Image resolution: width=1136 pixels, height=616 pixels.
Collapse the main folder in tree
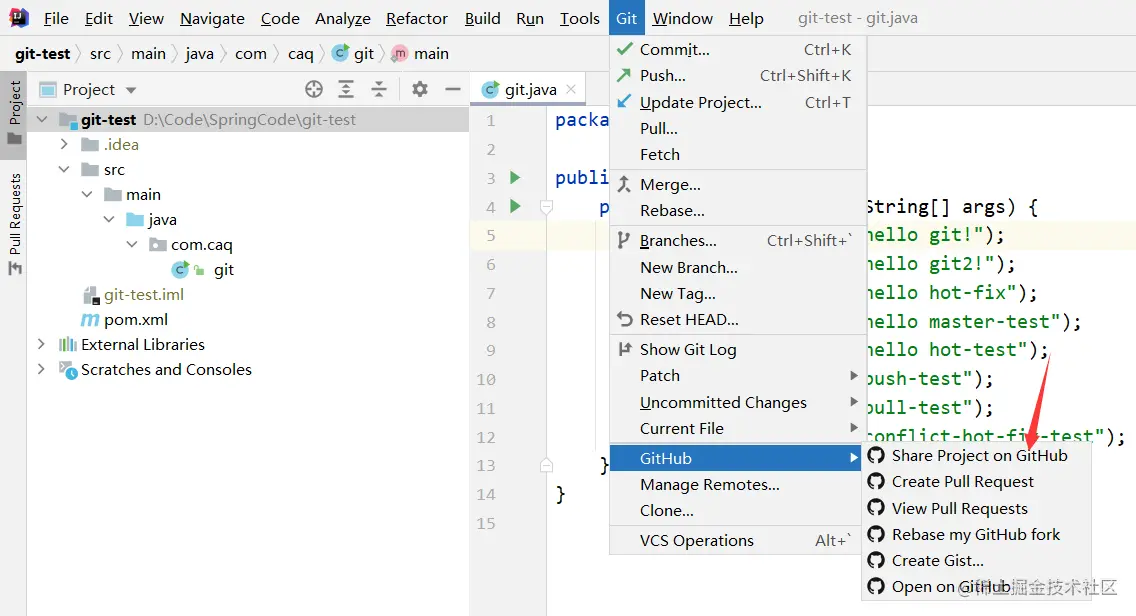87,194
